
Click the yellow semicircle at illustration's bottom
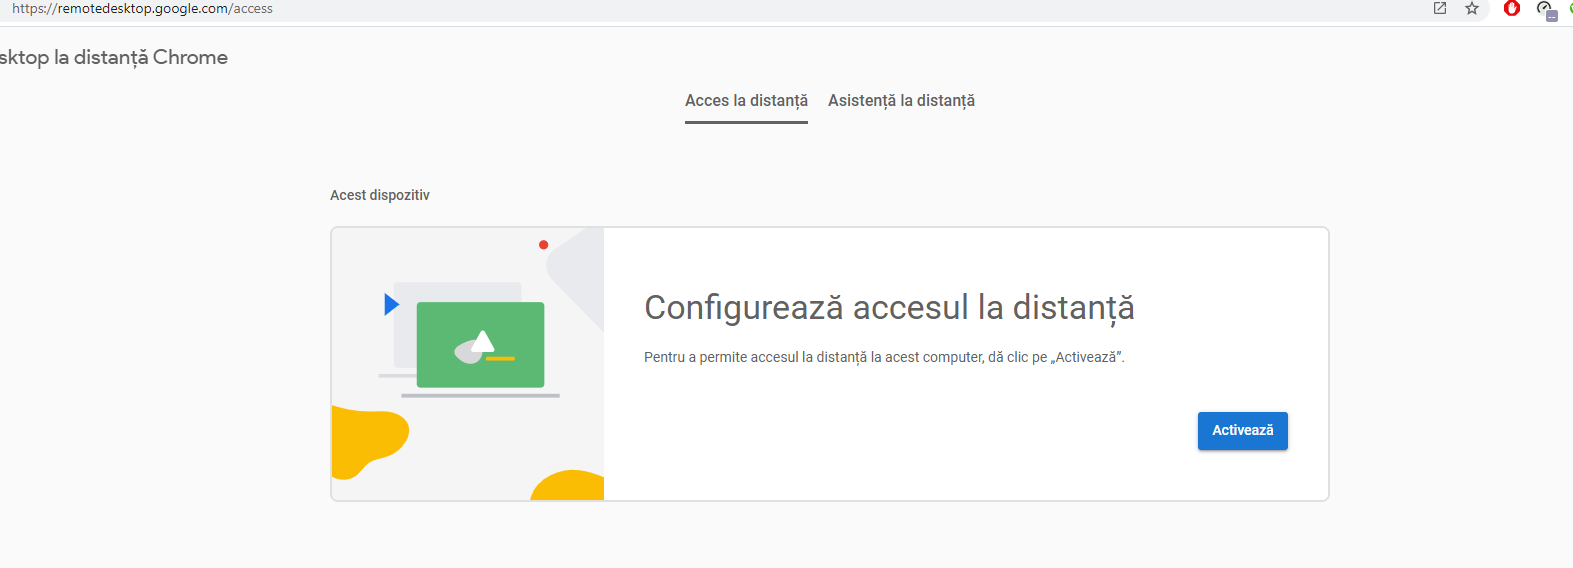point(570,487)
